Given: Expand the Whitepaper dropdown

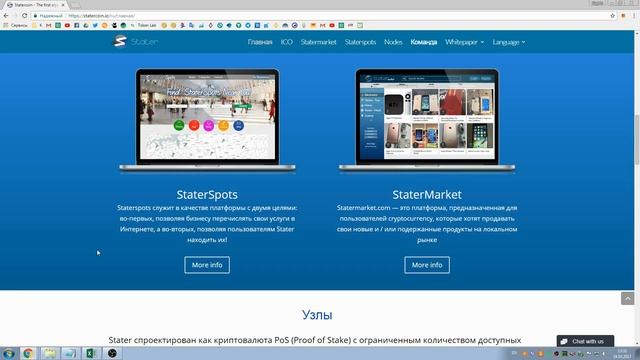Looking at the screenshot, I should [464, 42].
